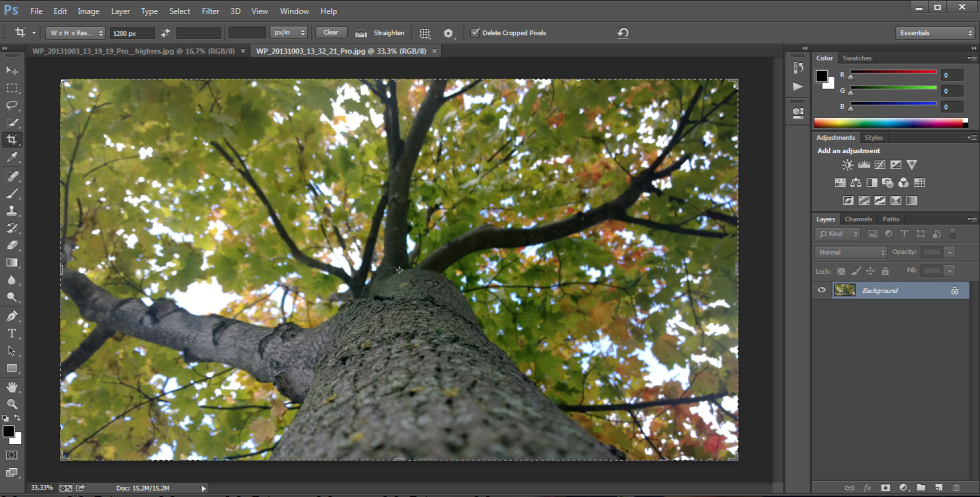The width and height of the screenshot is (980, 497).
Task: Click the Straighten tool icon
Action: [x=360, y=33]
